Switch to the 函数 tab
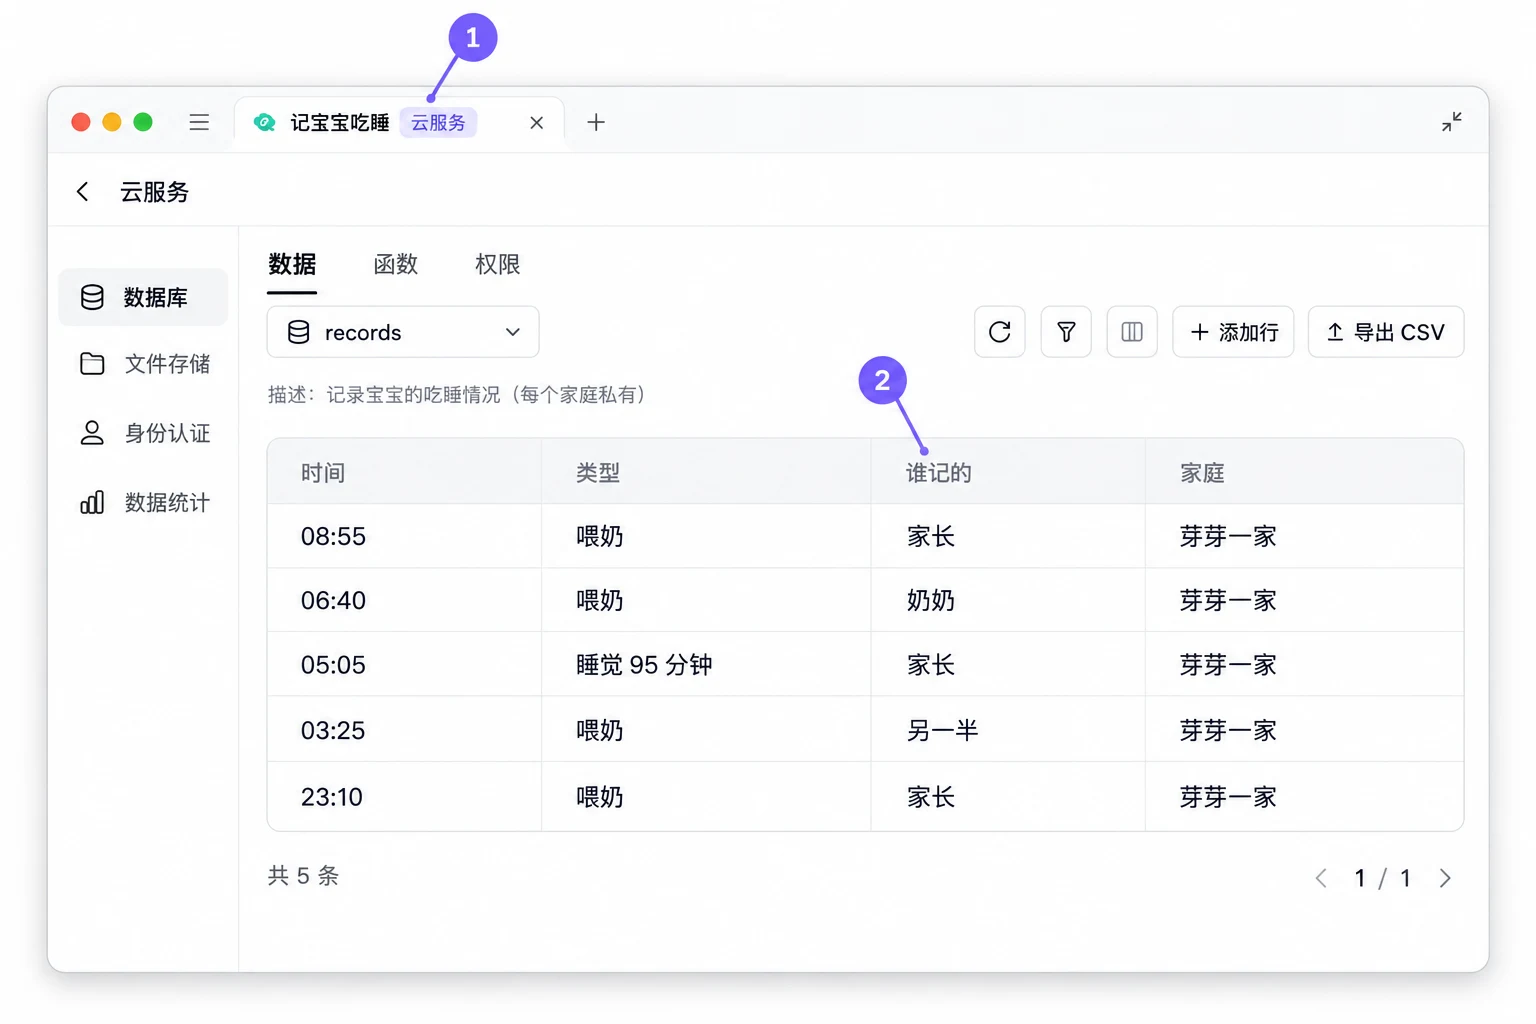Image resolution: width=1536 pixels, height=1024 pixels. pos(395,264)
